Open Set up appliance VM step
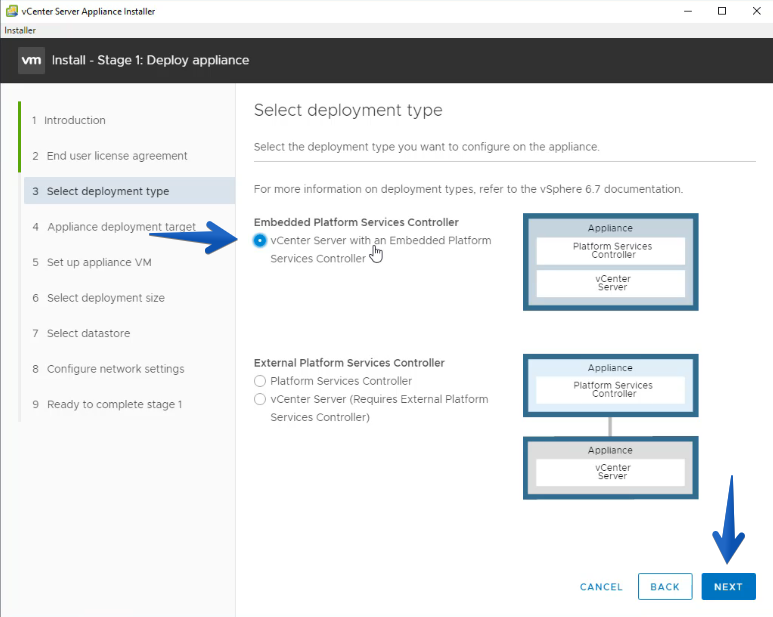The width and height of the screenshot is (773, 617). click(92, 262)
